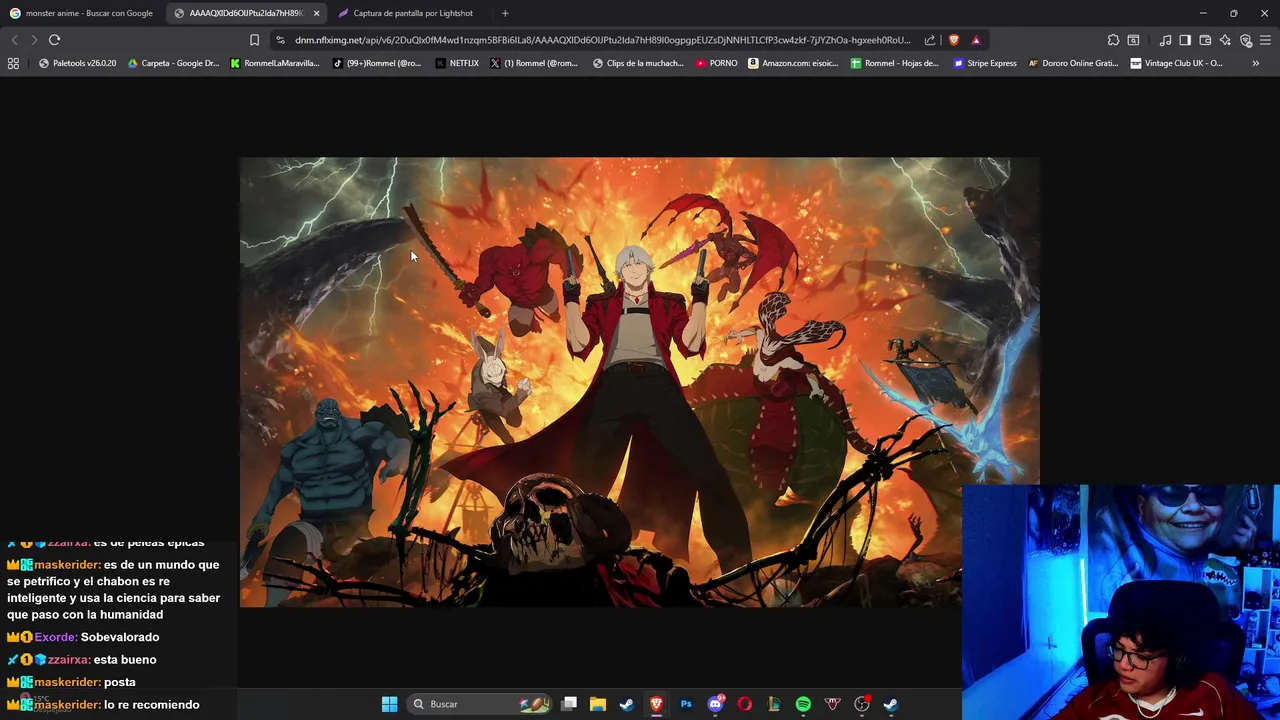Toggle the browser sidebar panel
Viewport: 1280px width, 720px height.
point(1185,40)
